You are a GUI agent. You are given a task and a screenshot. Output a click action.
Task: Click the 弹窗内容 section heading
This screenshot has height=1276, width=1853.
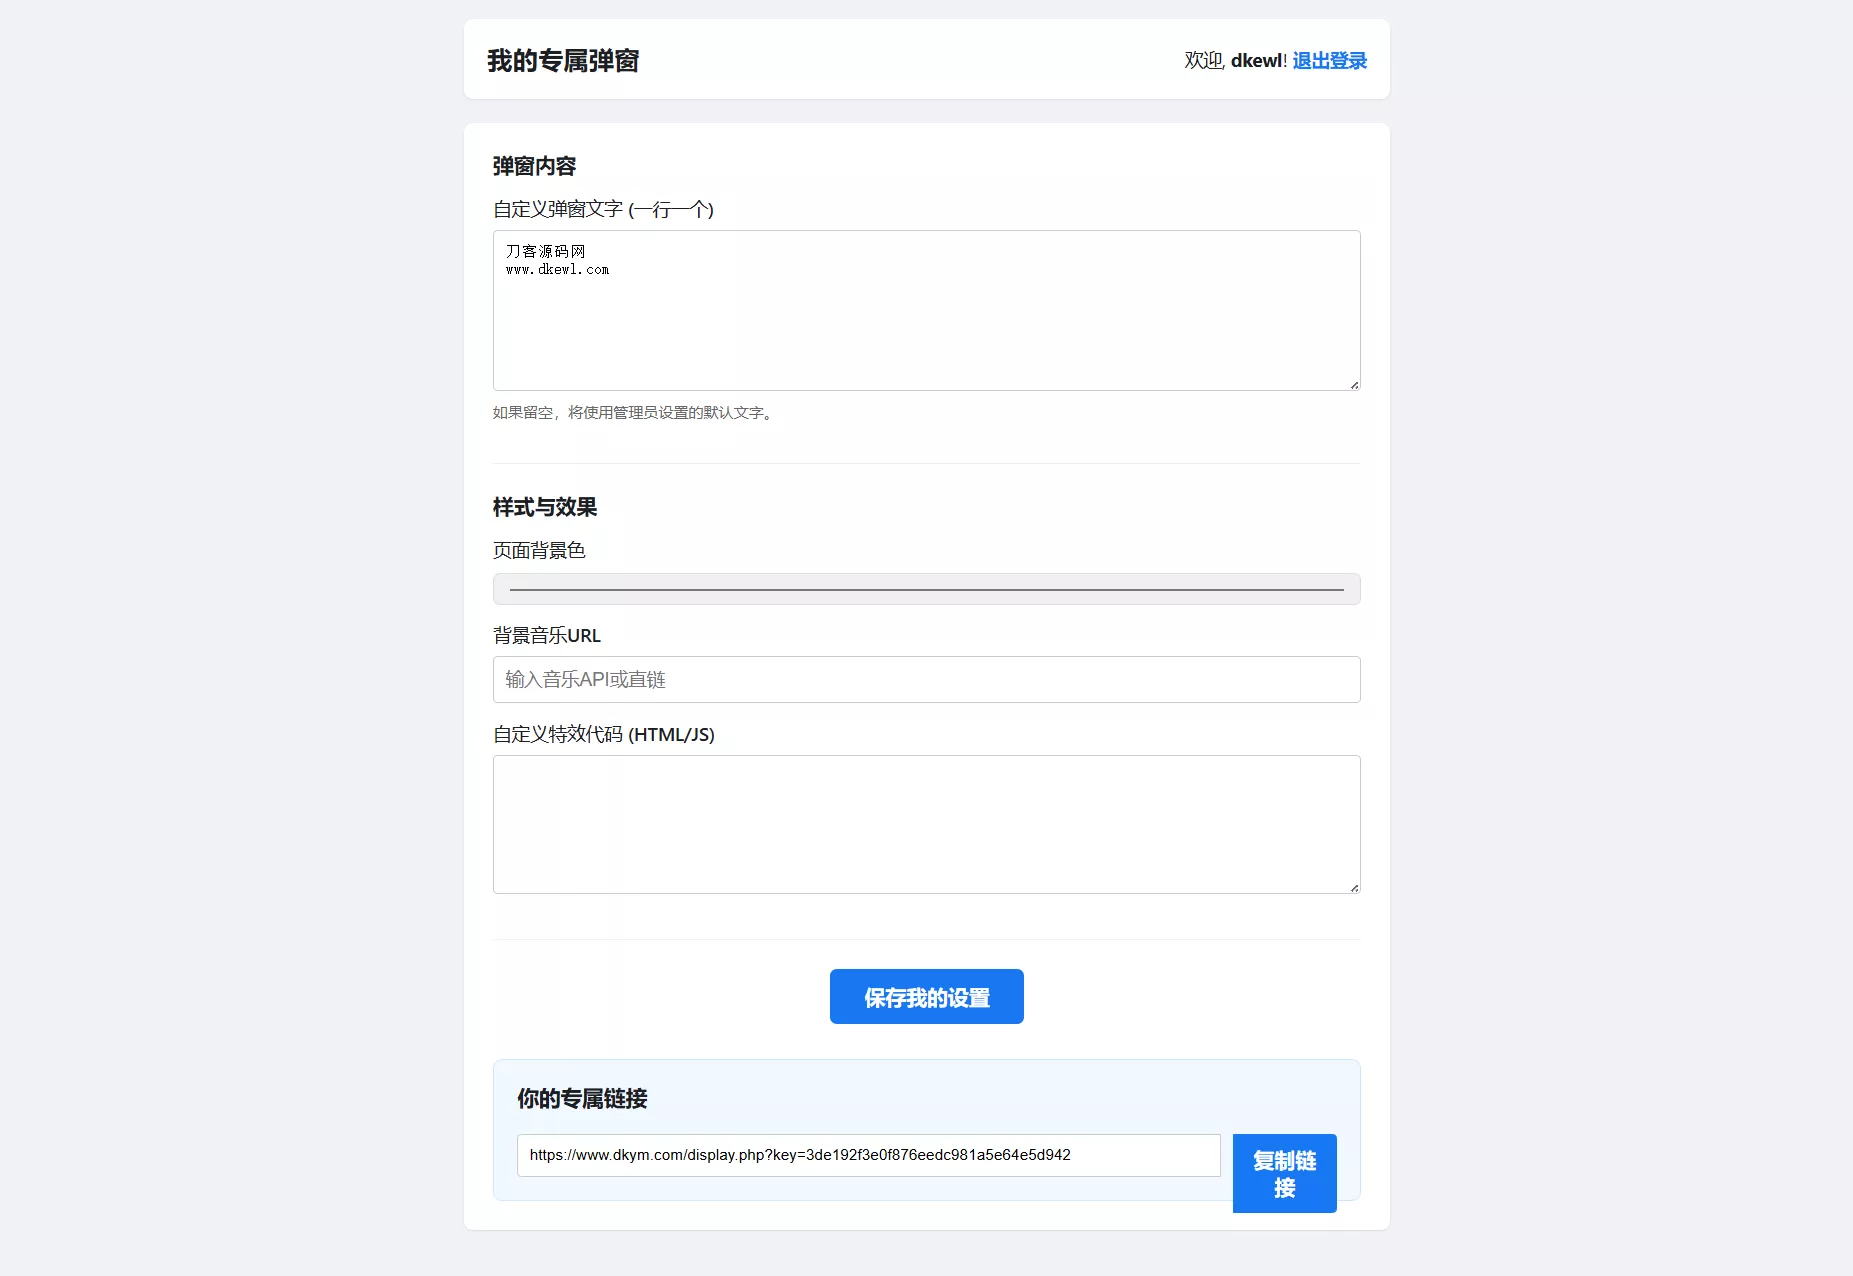(534, 166)
